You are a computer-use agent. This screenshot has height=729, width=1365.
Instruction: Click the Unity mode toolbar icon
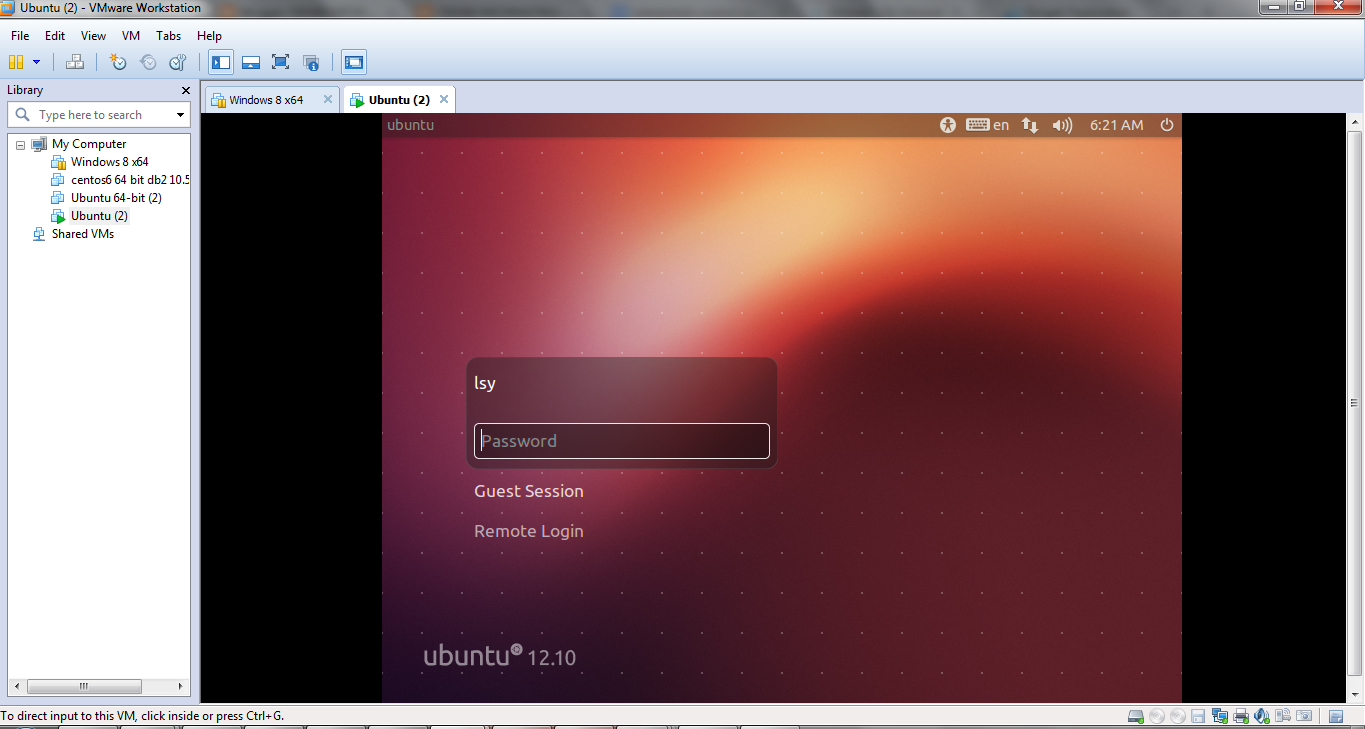coord(311,62)
